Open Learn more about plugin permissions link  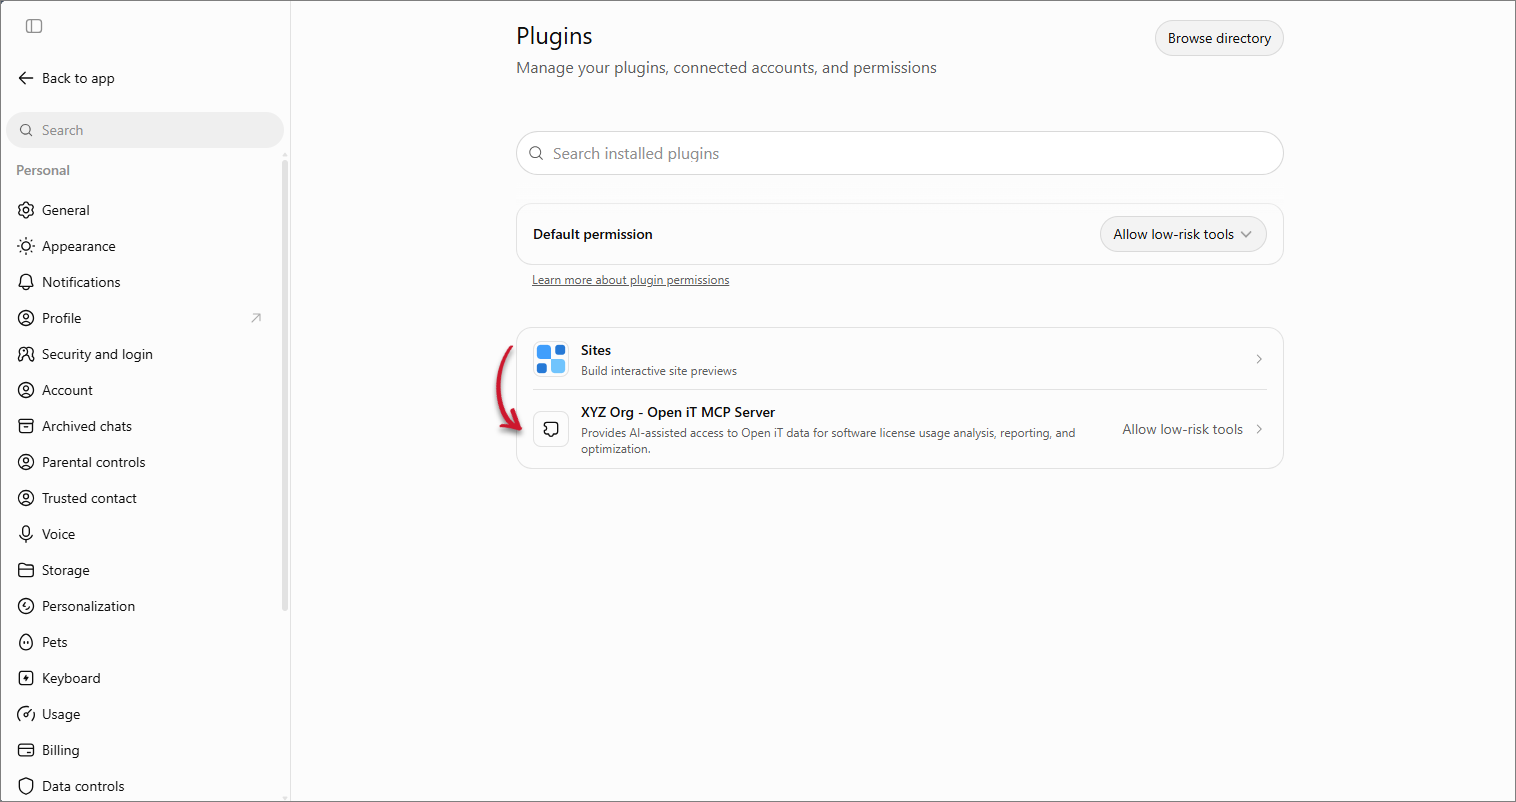[x=631, y=280]
